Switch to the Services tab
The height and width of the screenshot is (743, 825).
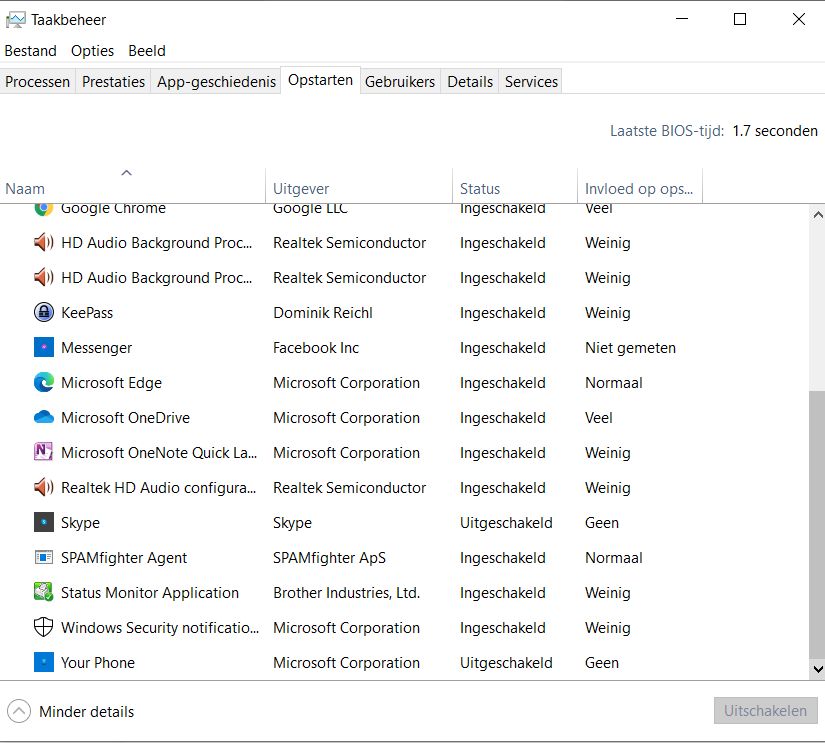[x=531, y=82]
